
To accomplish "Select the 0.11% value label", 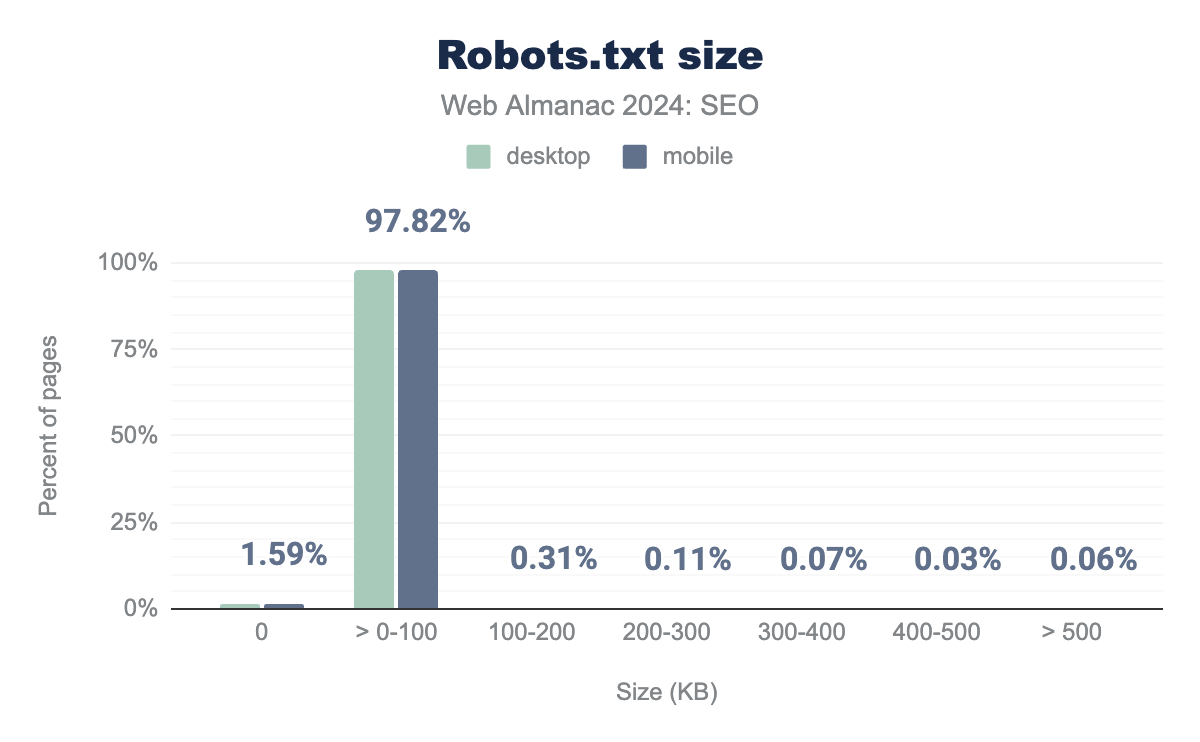I will pyautogui.click(x=687, y=559).
